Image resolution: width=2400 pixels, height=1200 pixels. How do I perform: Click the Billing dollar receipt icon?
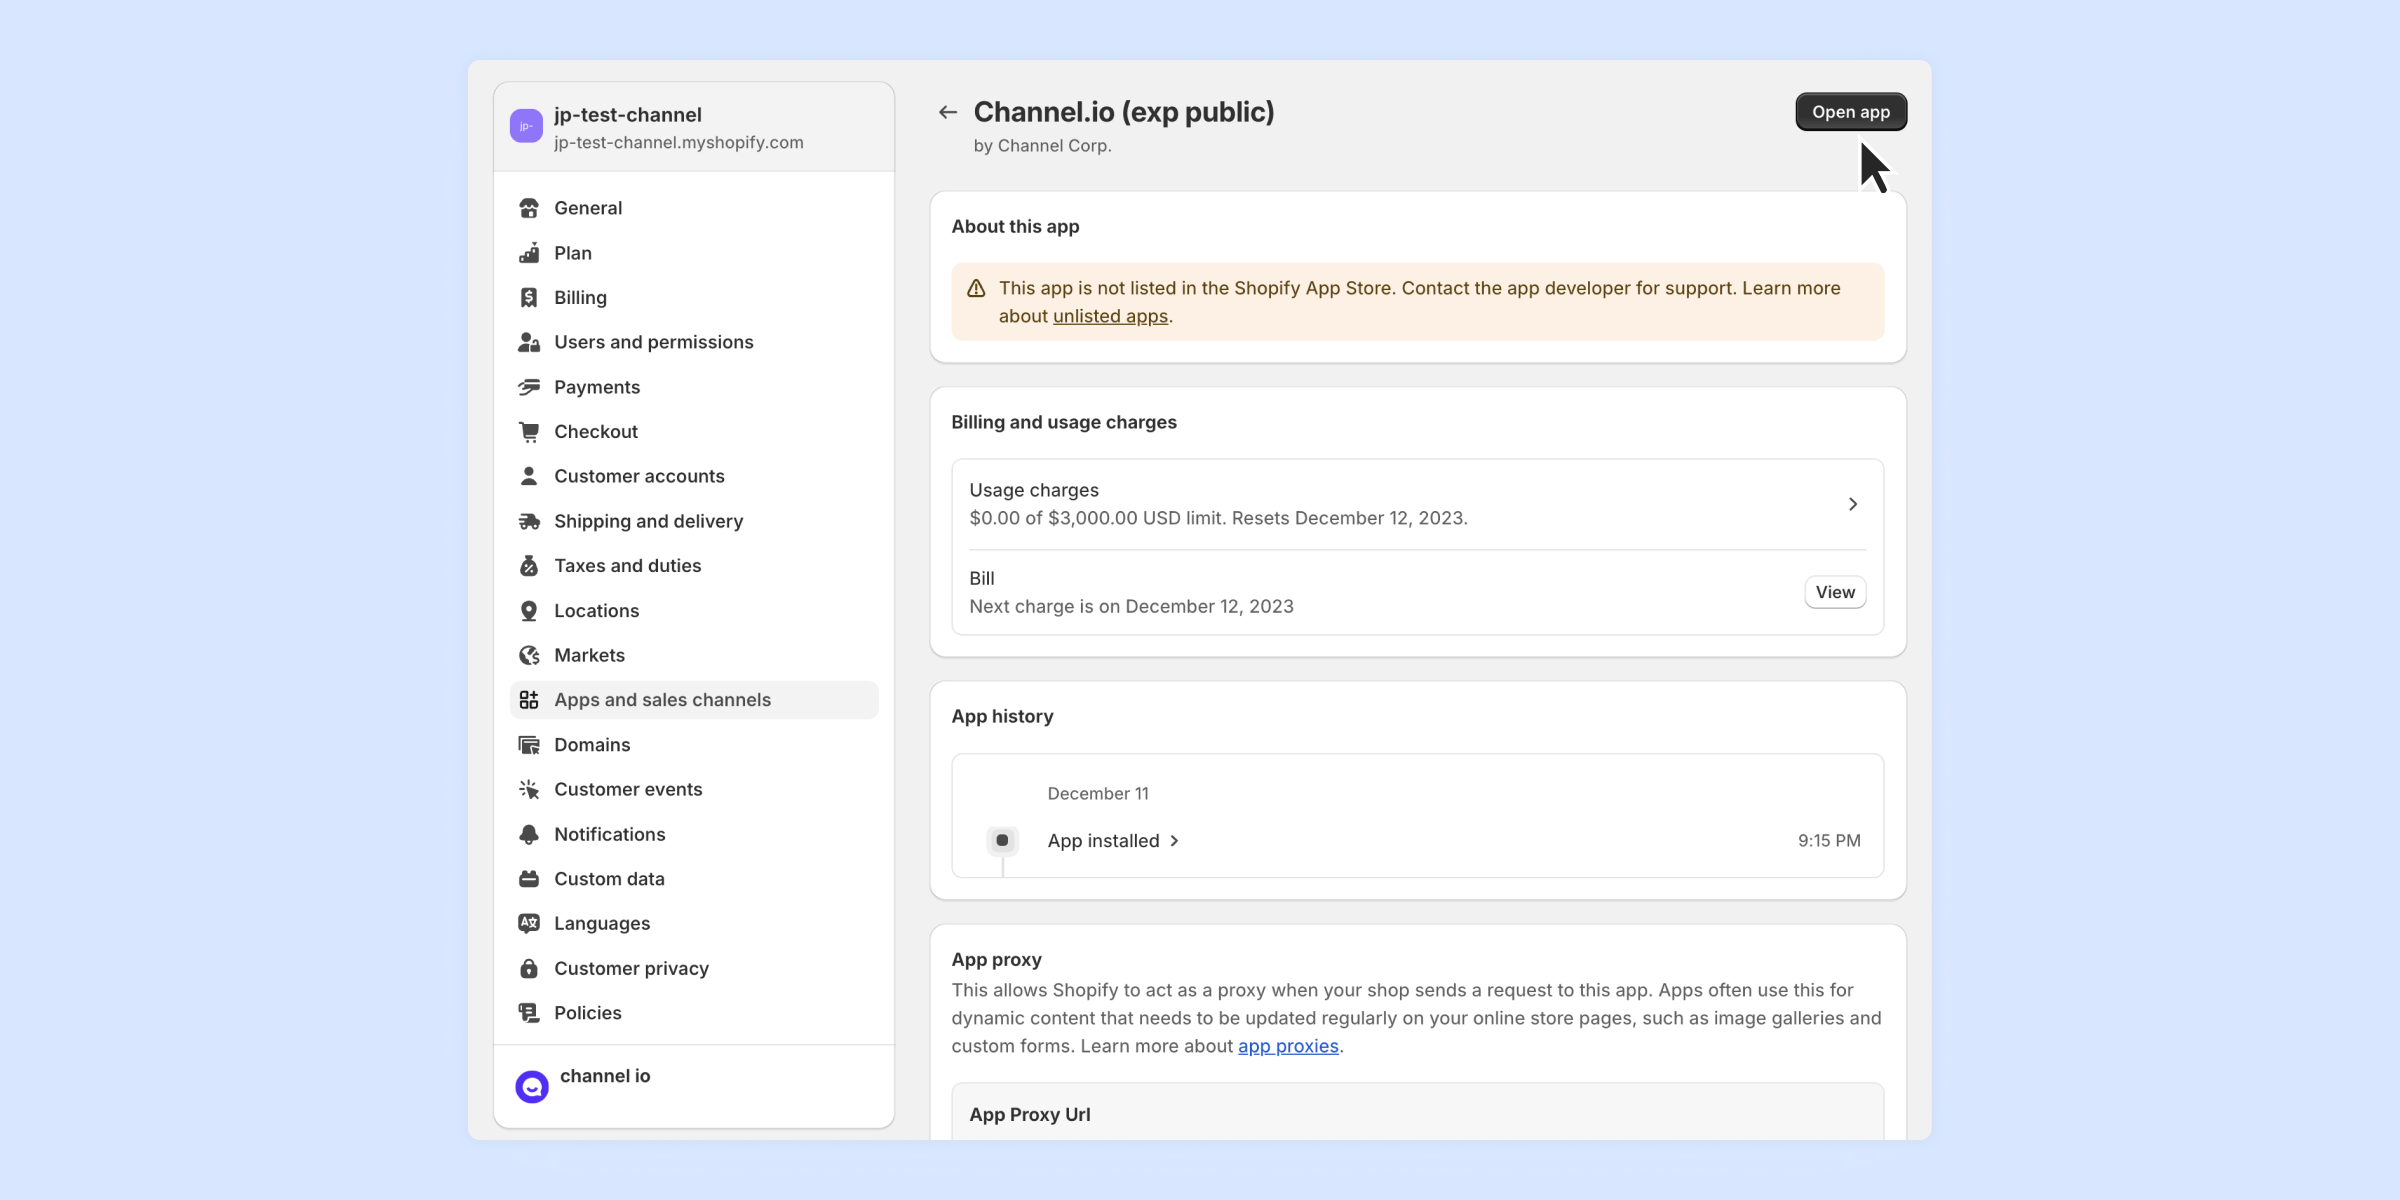[x=529, y=297]
